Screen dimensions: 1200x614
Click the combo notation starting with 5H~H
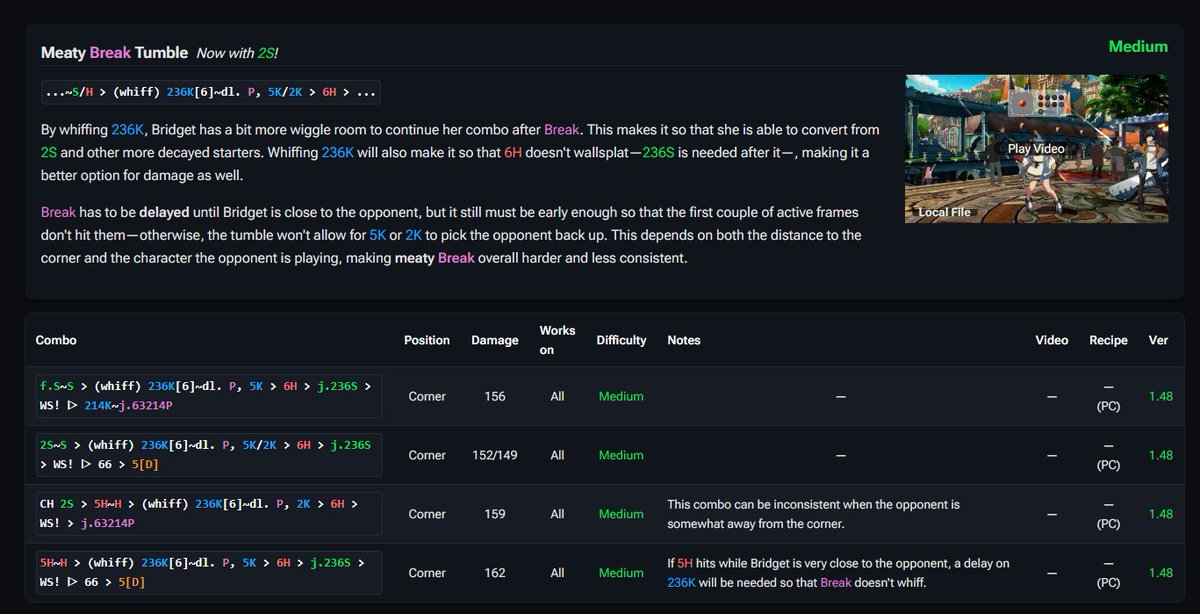(209, 573)
